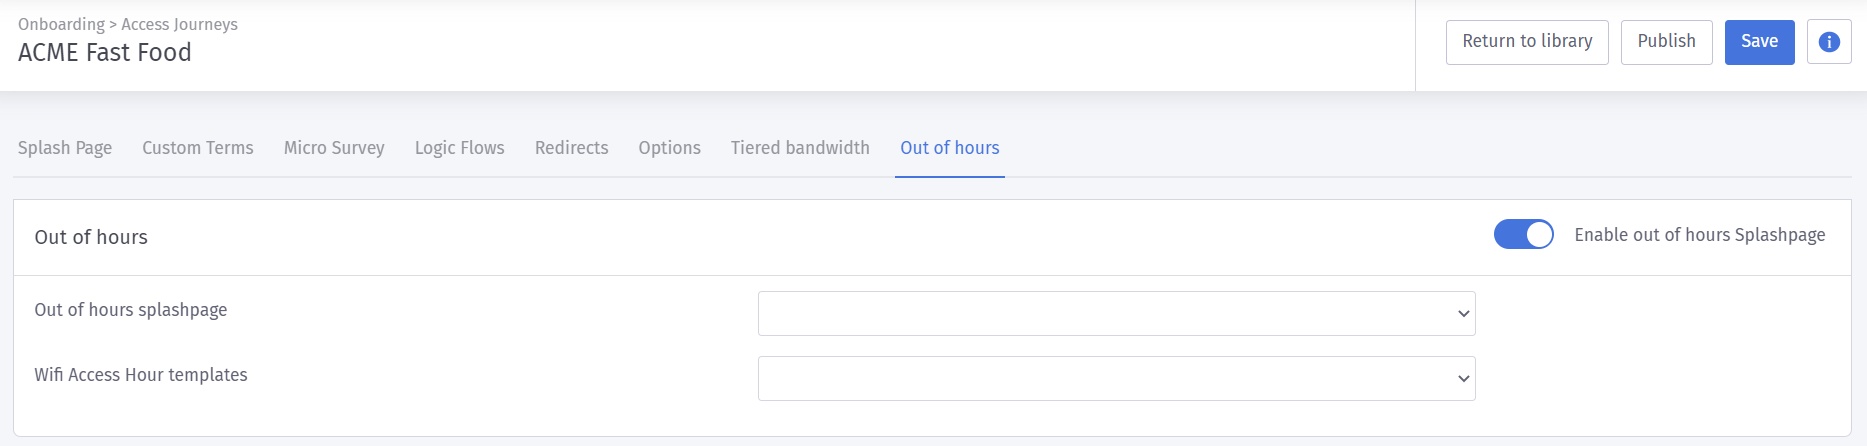Disable the out of hours Splashpage switch
Image resolution: width=1867 pixels, height=446 pixels.
pyautogui.click(x=1523, y=235)
